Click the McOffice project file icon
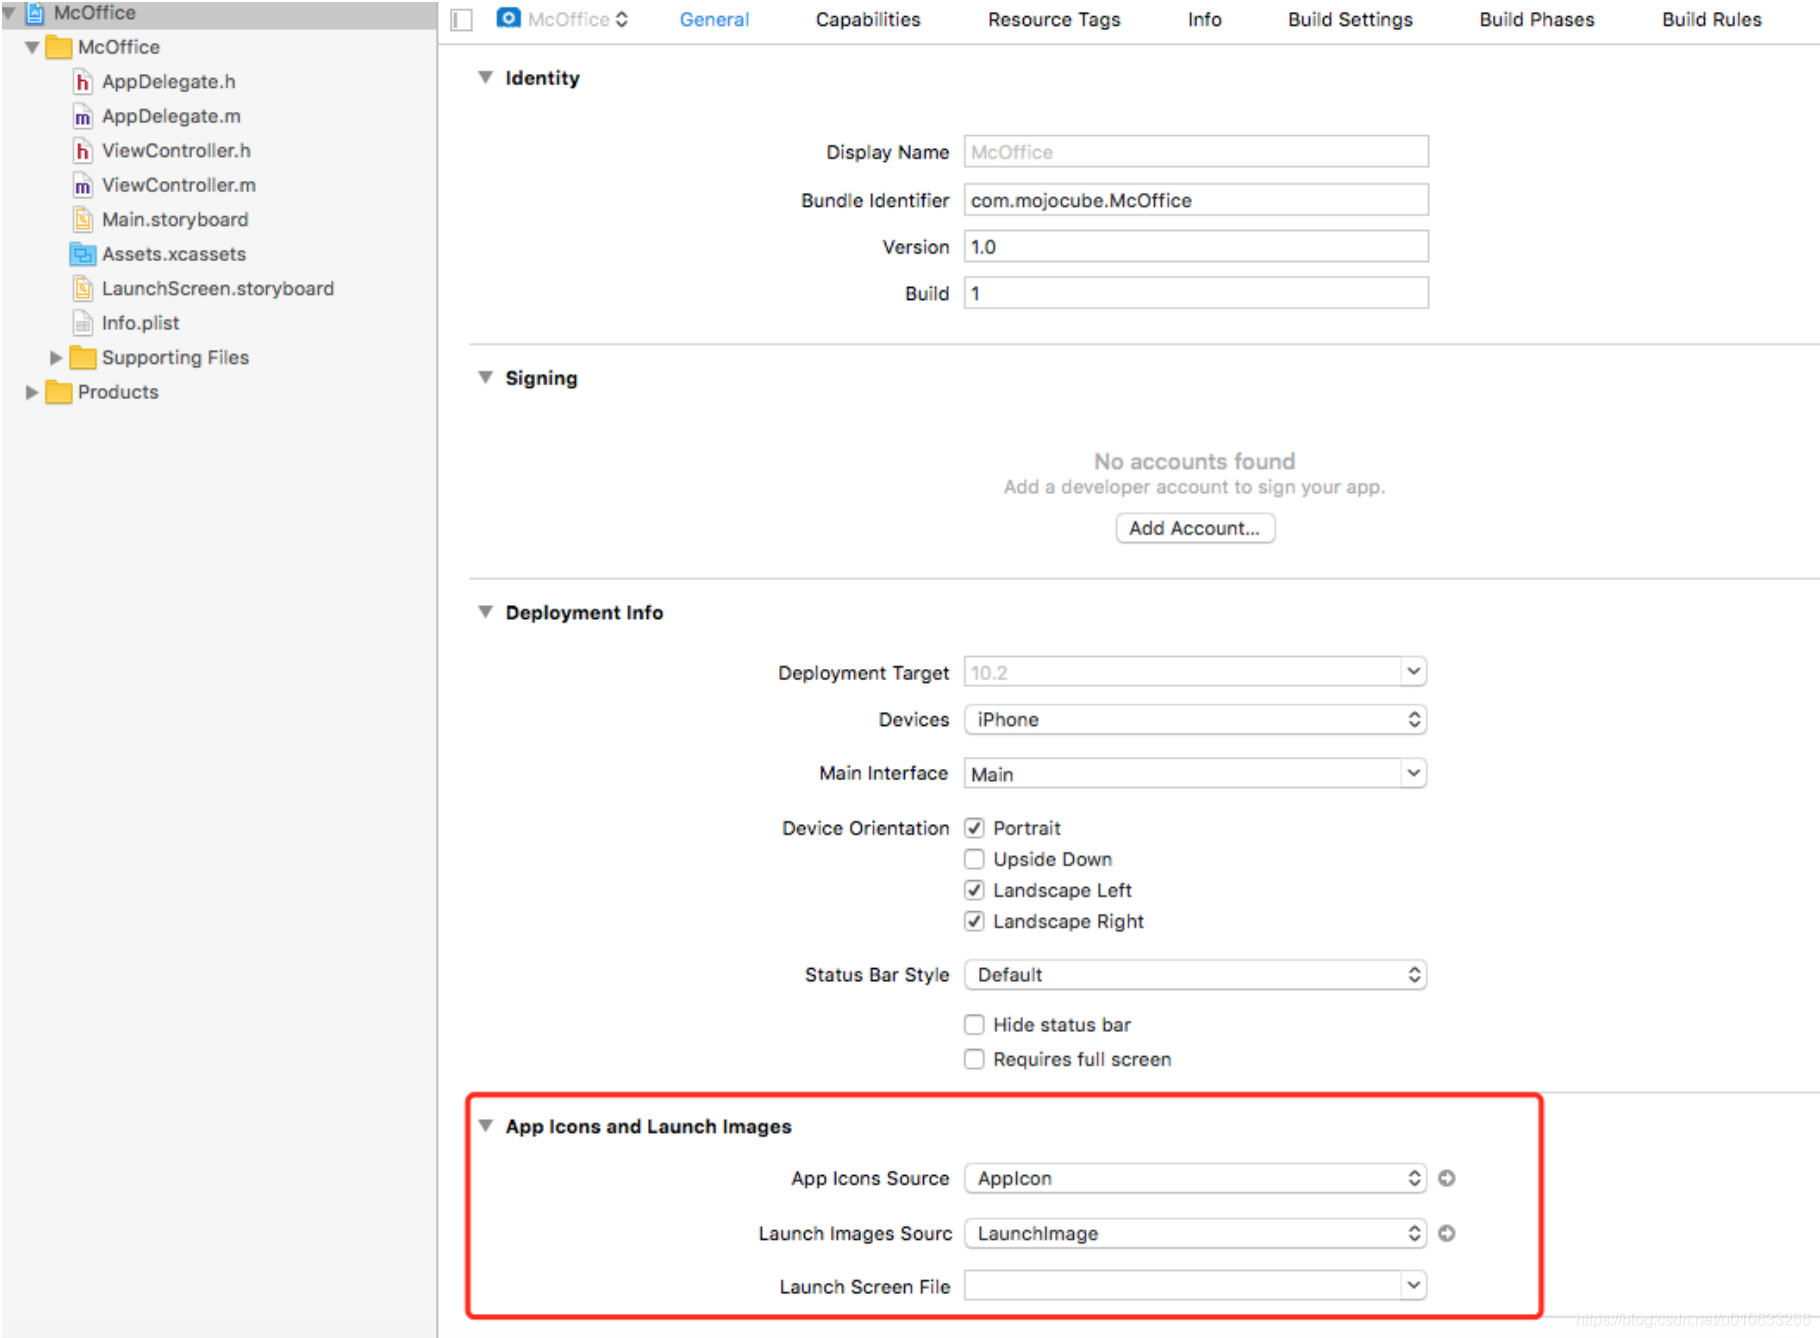The width and height of the screenshot is (1820, 1338). (35, 13)
